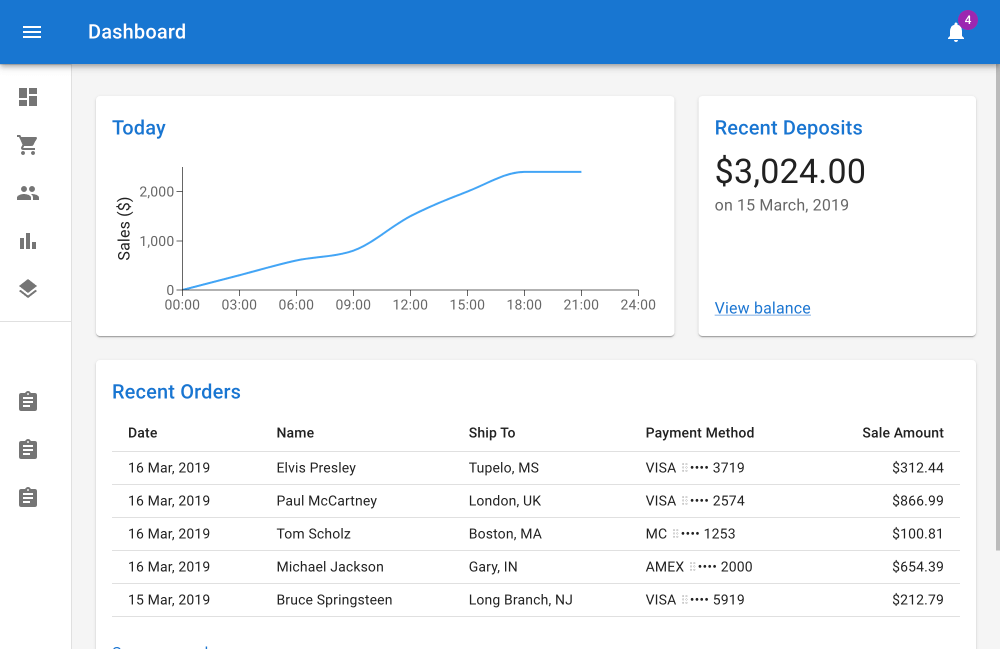Select the top clipboard report icon

(28, 401)
